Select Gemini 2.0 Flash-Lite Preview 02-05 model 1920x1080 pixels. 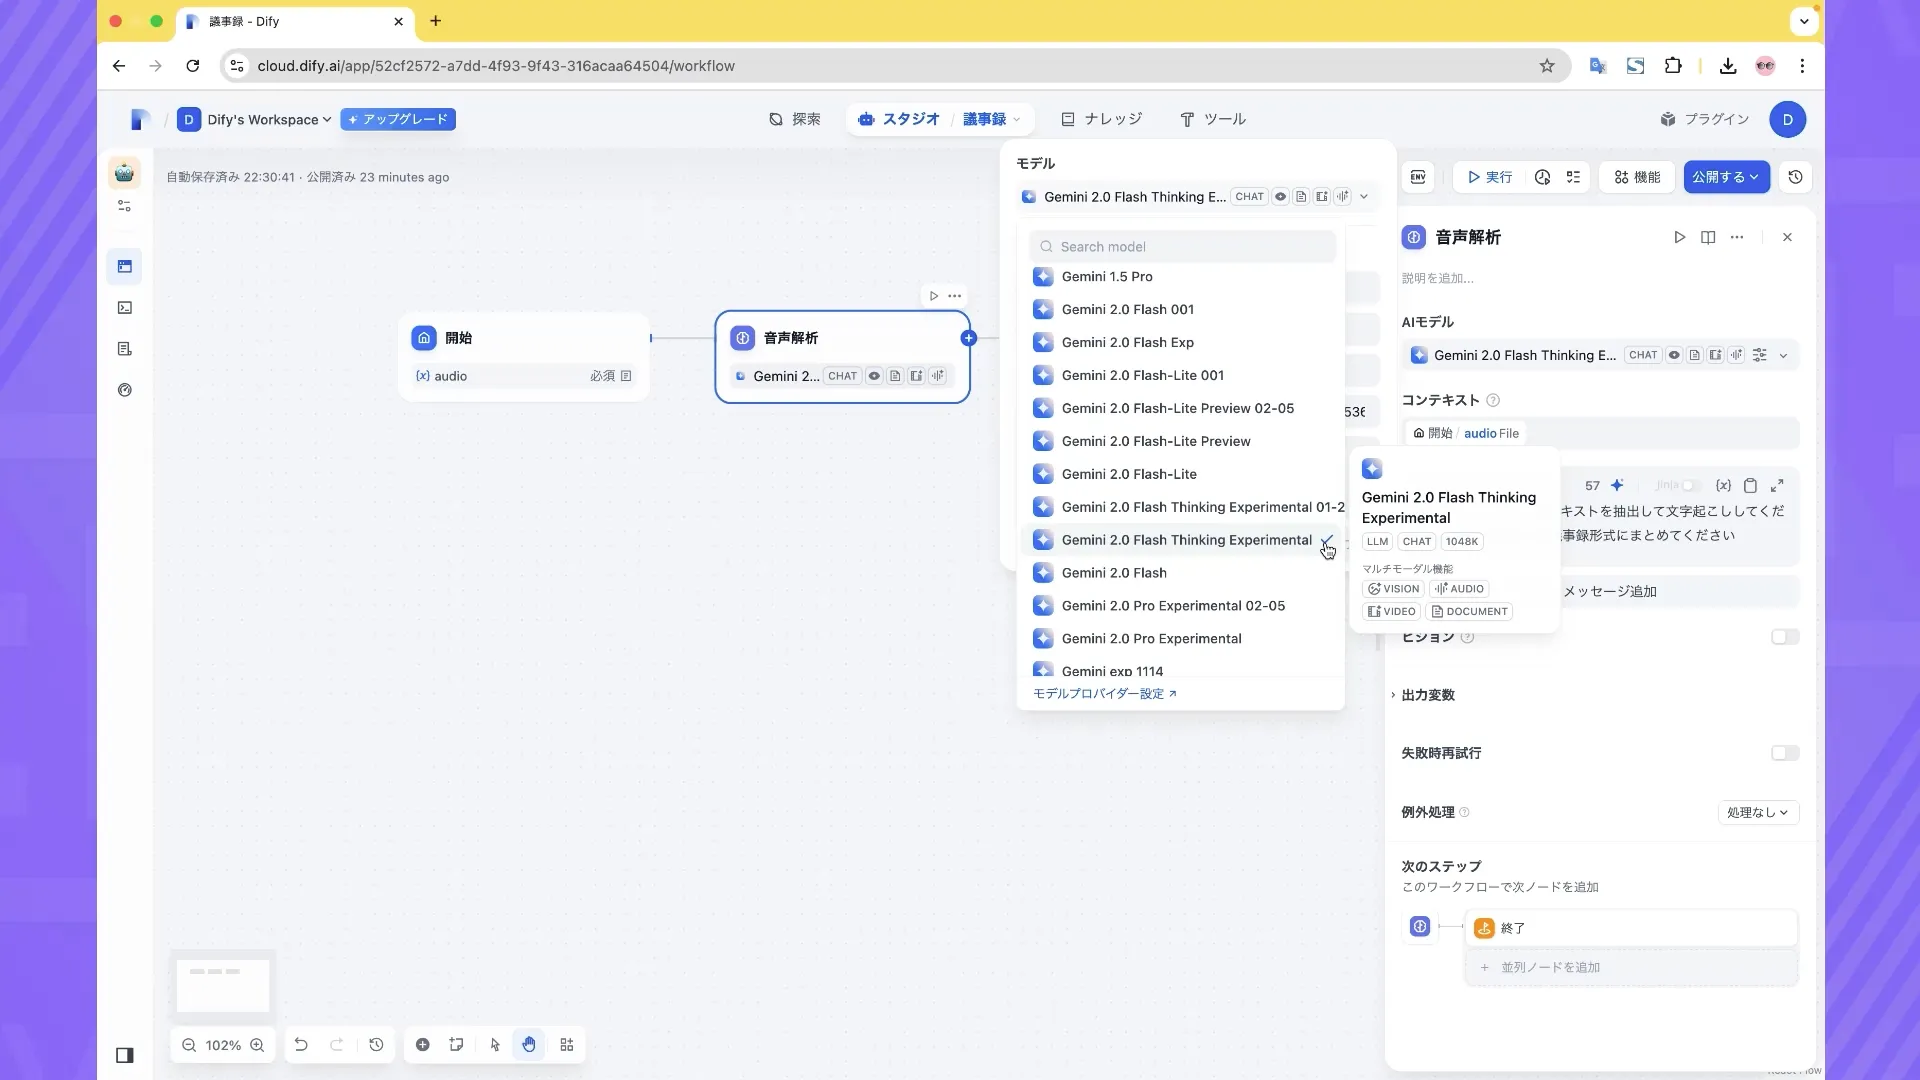1182,409
